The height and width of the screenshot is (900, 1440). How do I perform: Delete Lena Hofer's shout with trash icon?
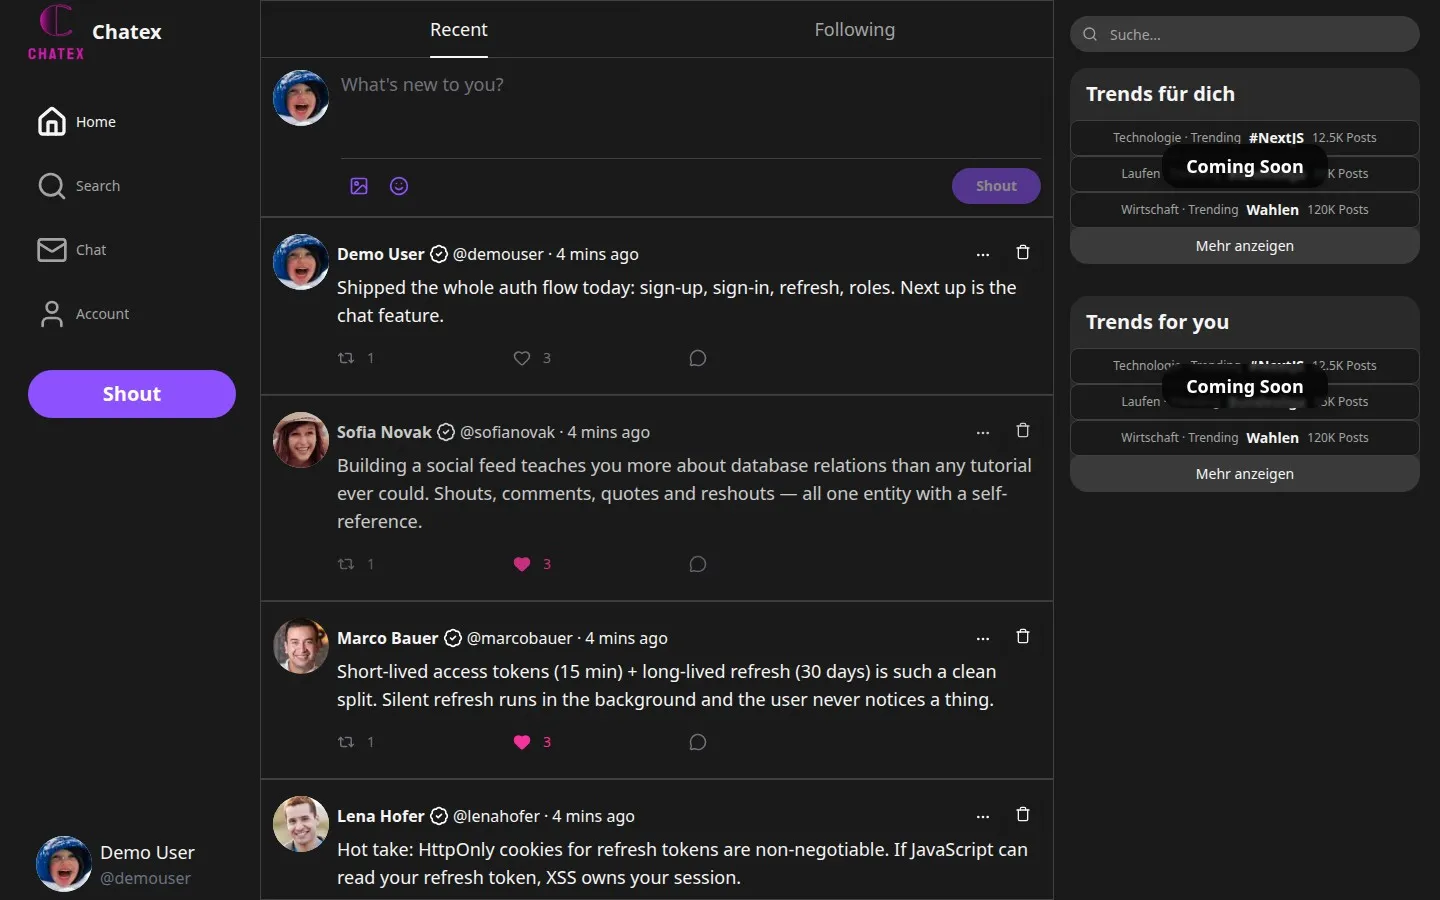point(1023,814)
